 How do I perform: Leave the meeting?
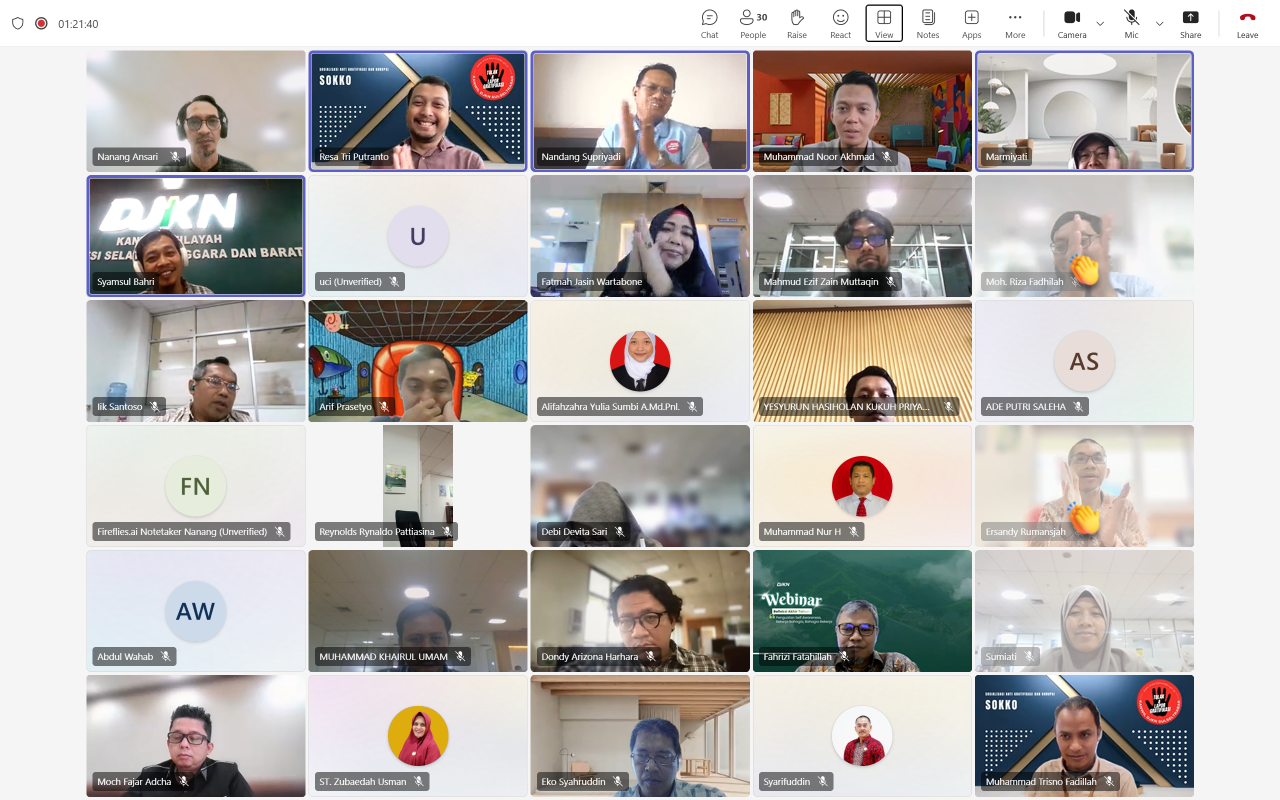(x=1247, y=23)
